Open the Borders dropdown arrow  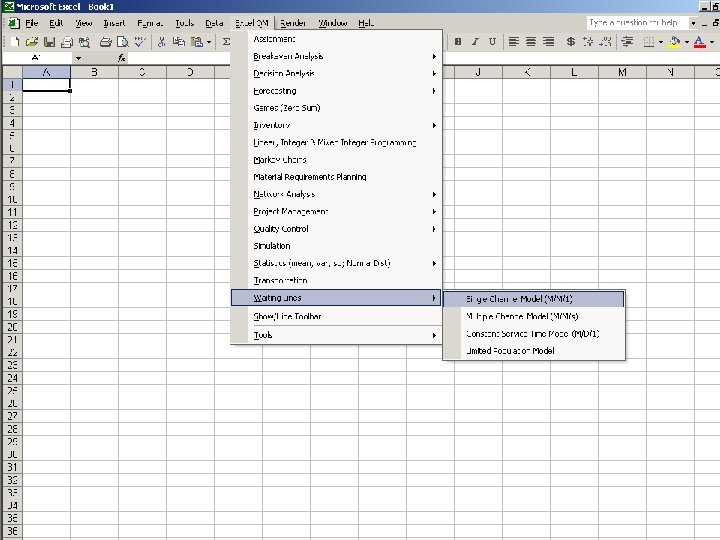pos(661,42)
